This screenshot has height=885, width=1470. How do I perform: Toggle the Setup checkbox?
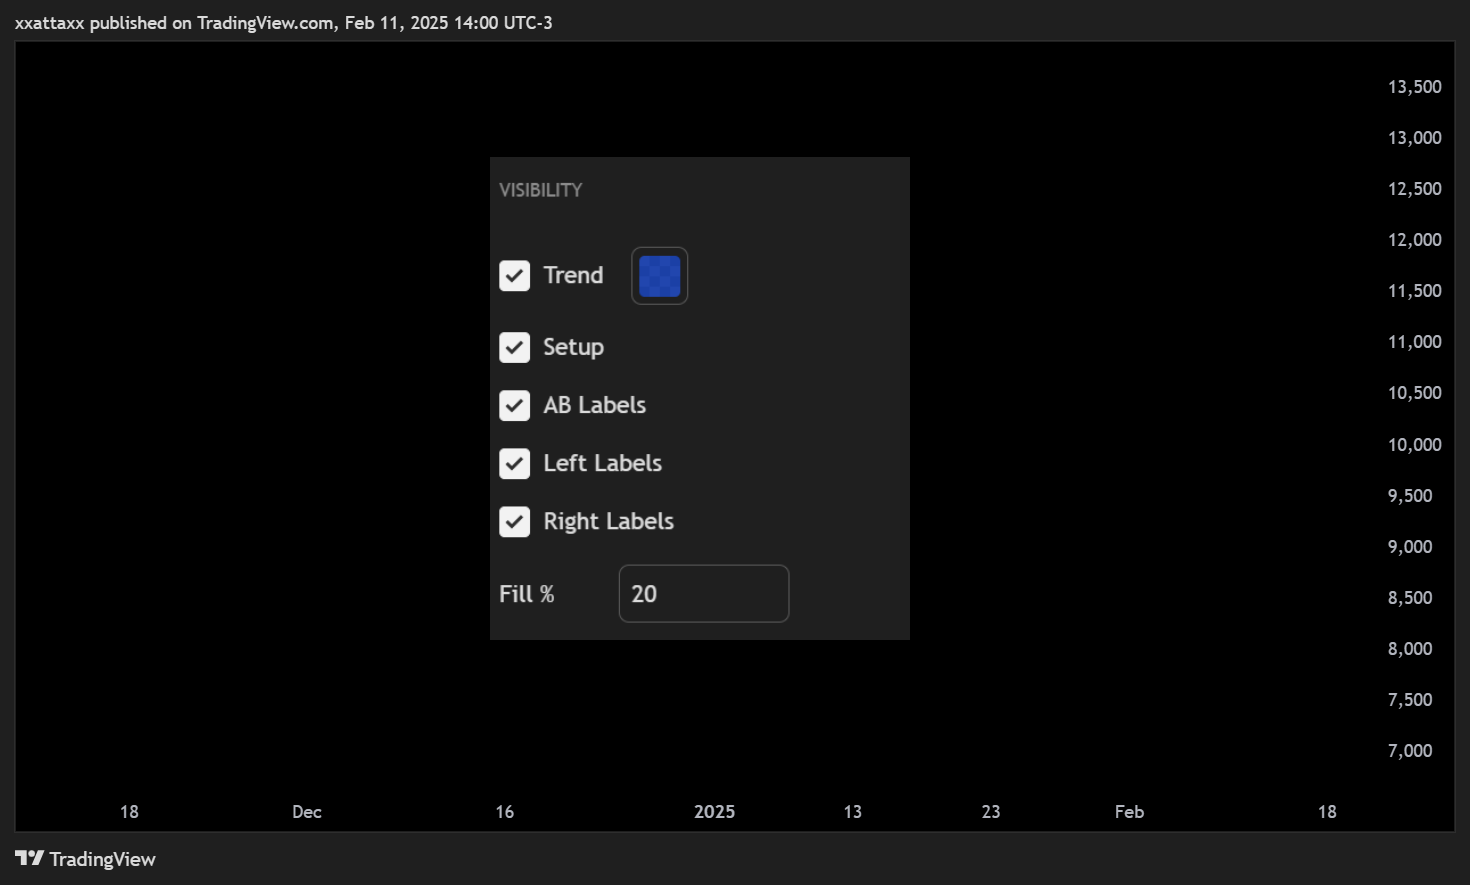pos(514,348)
